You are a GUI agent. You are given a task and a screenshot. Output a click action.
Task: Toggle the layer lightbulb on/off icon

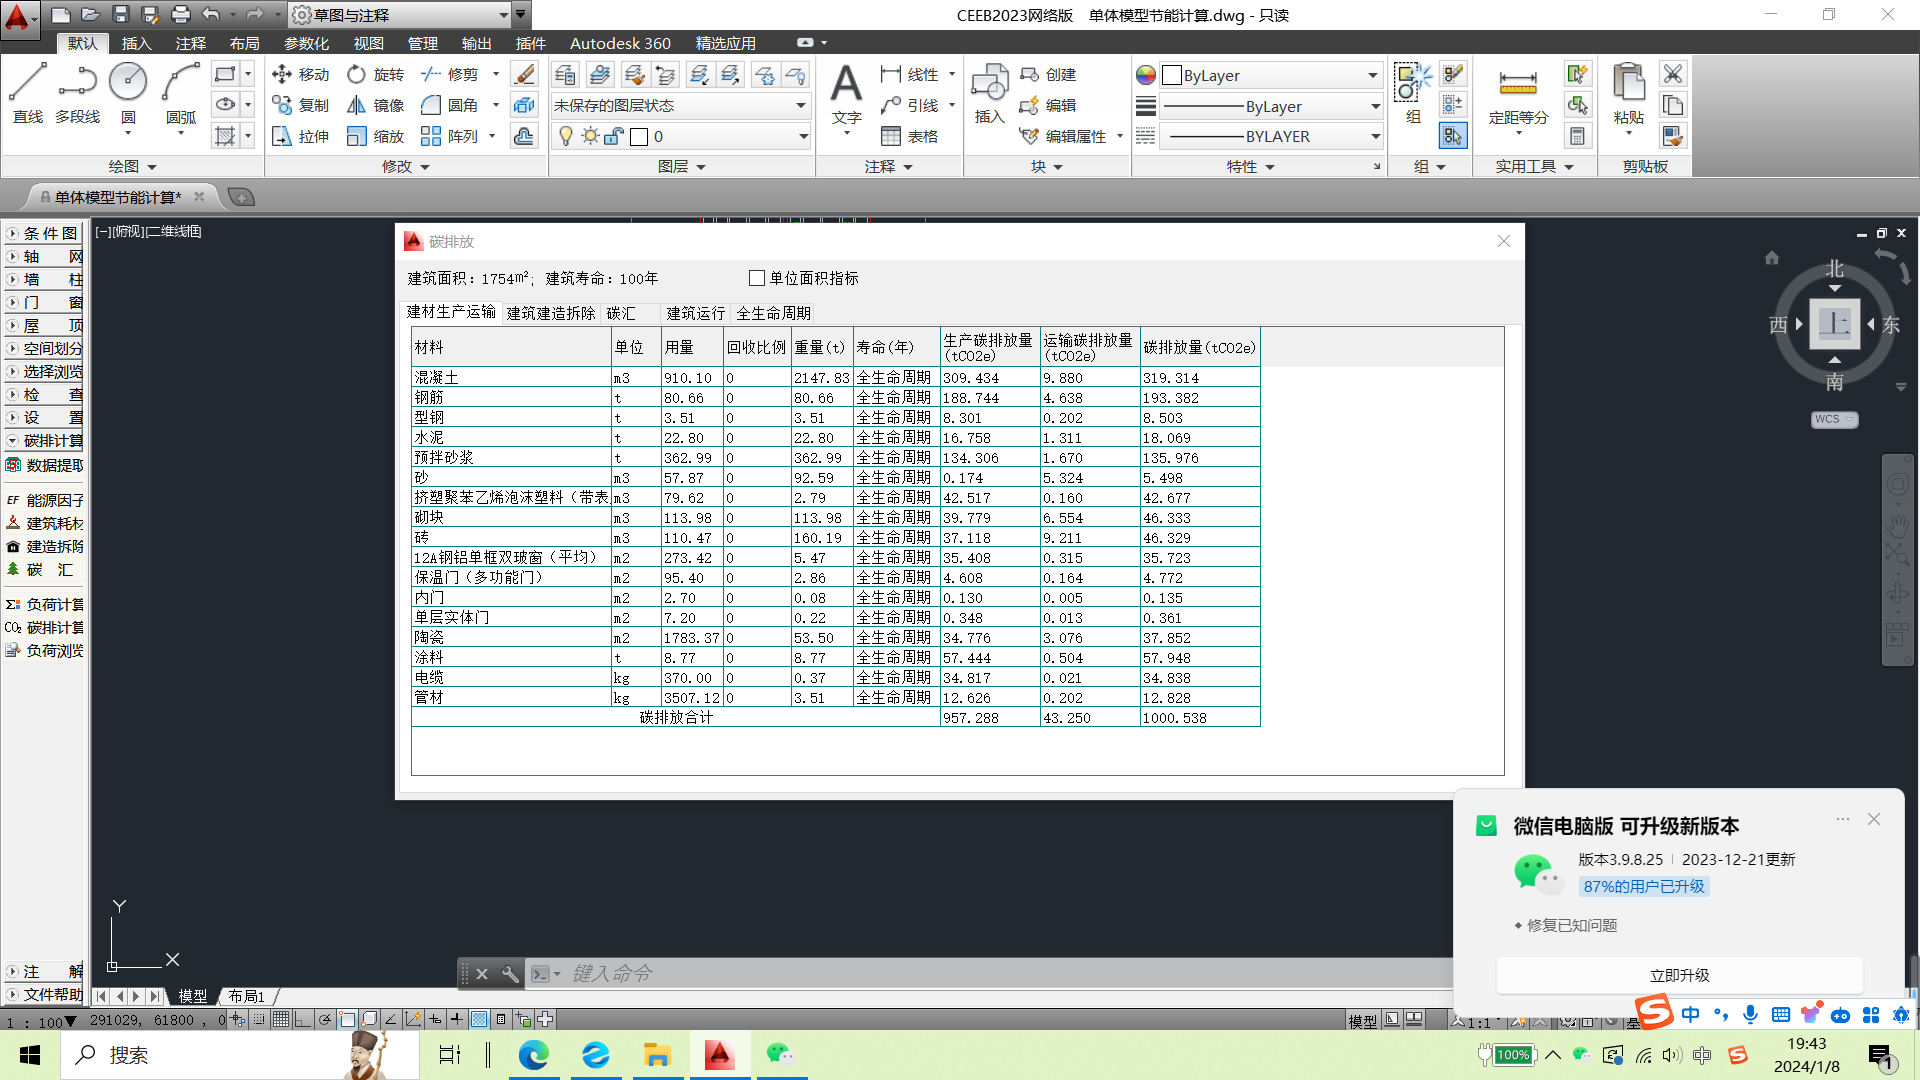click(x=566, y=137)
